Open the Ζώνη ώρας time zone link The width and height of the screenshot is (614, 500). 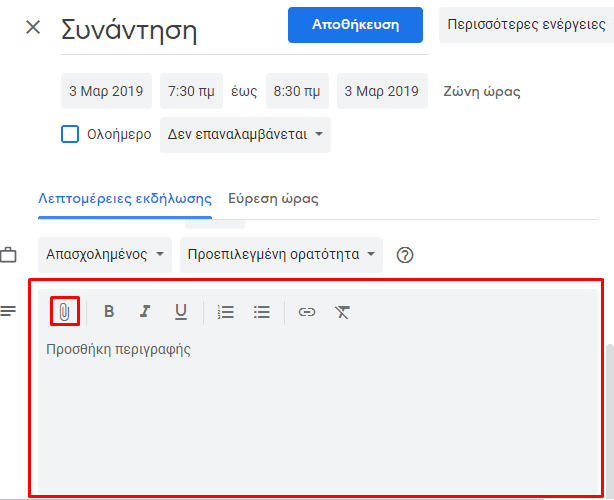tap(482, 91)
